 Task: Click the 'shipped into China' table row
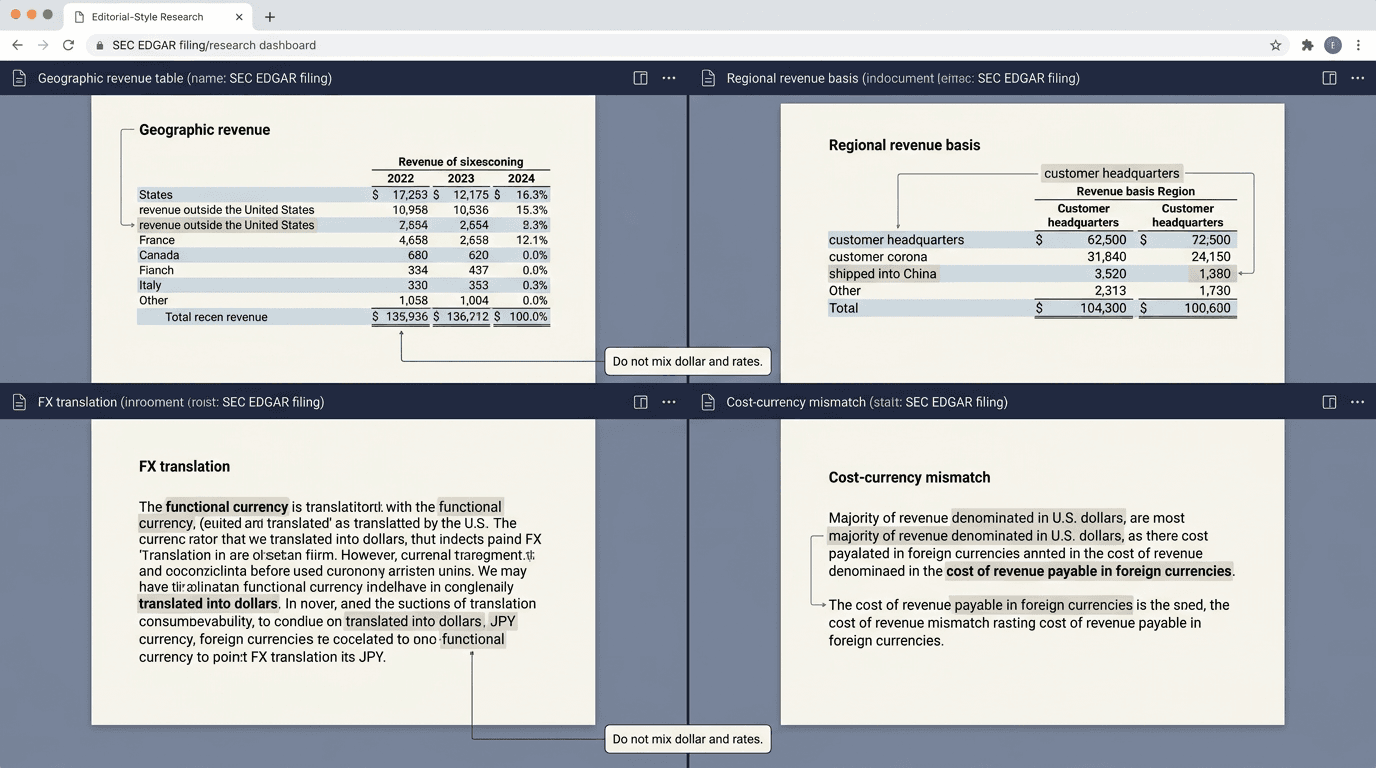point(883,274)
